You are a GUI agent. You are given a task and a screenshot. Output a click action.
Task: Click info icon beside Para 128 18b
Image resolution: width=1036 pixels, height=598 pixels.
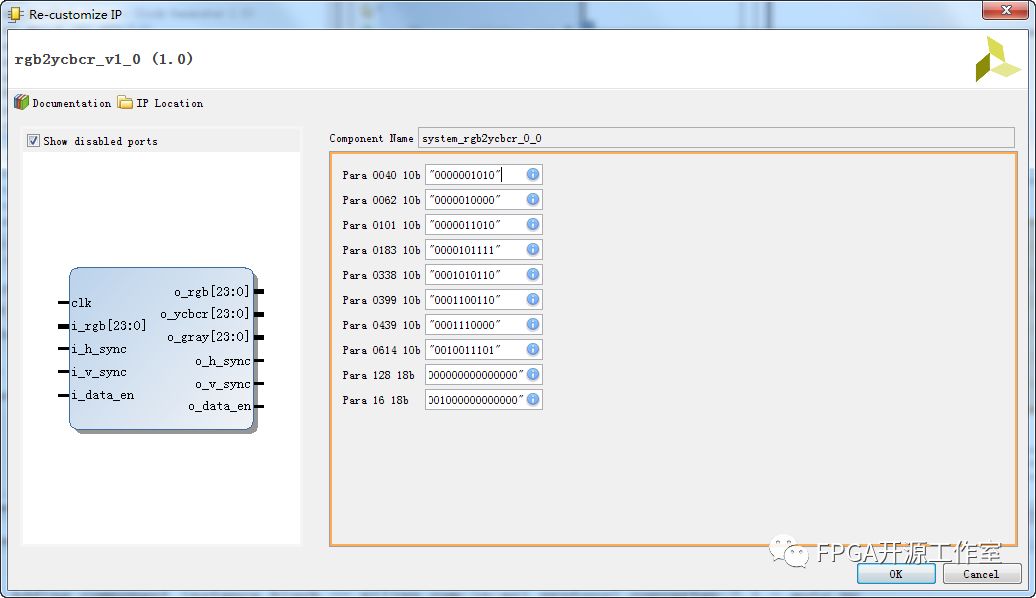(533, 375)
